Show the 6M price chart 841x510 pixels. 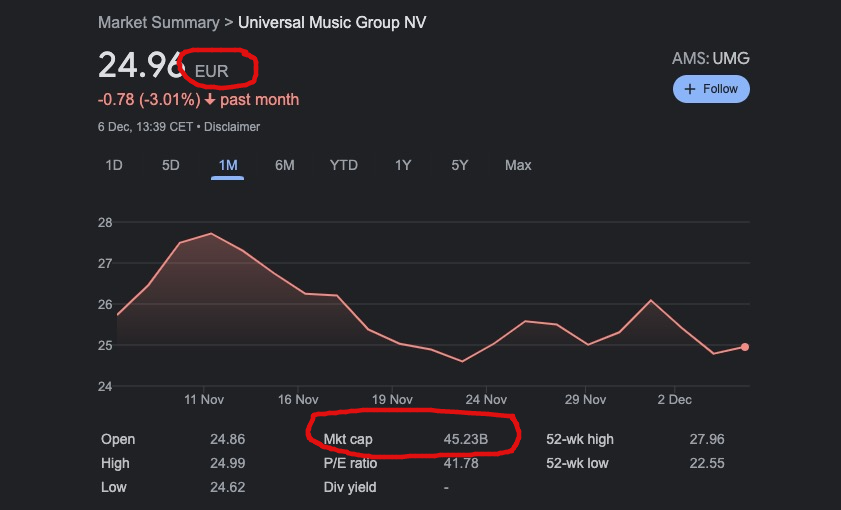285,165
